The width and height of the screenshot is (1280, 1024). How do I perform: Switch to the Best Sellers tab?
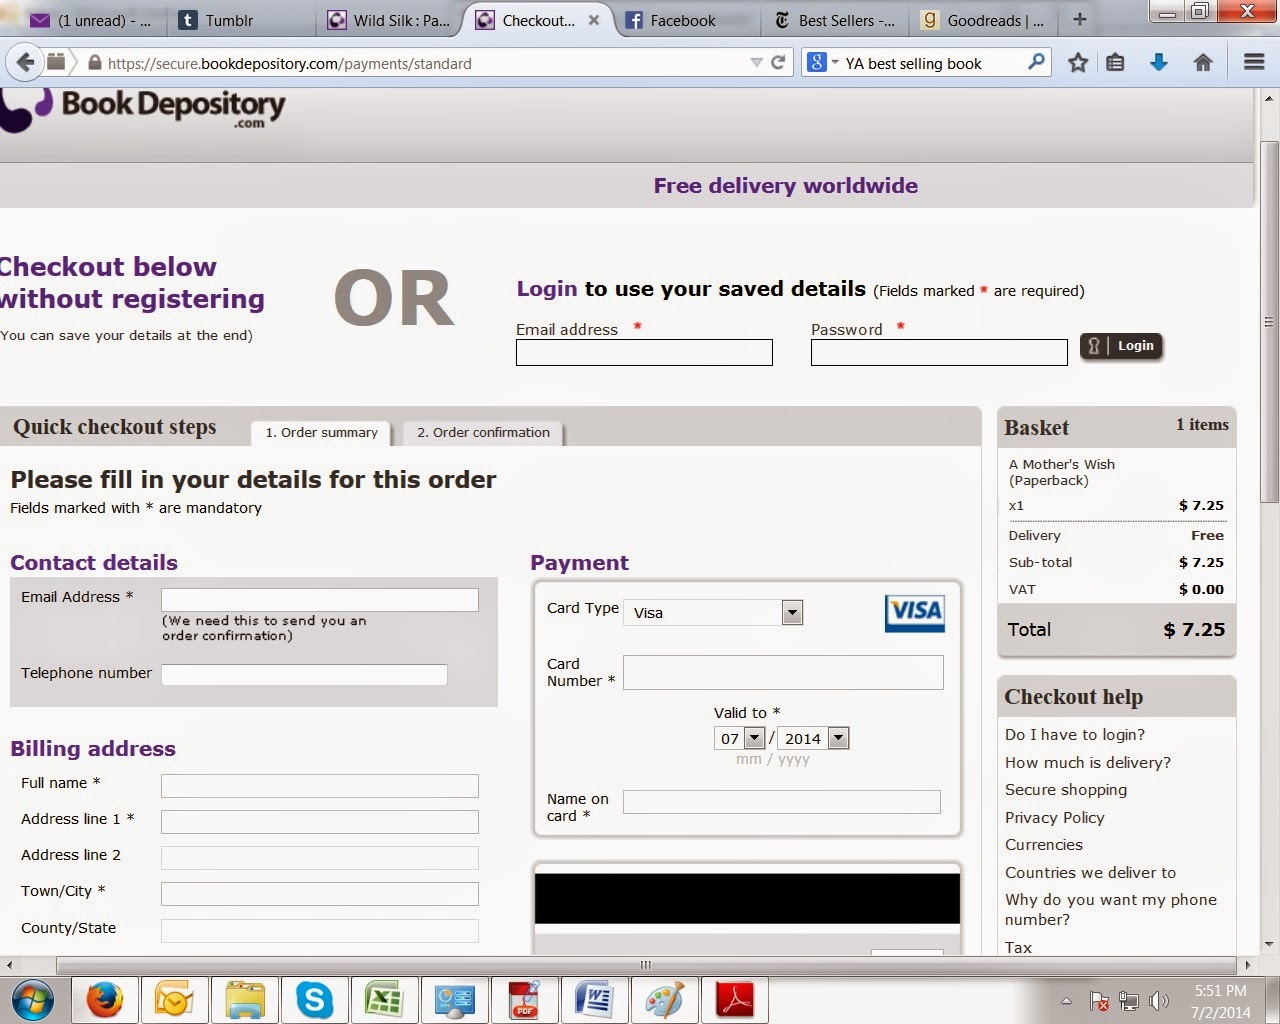[x=835, y=19]
